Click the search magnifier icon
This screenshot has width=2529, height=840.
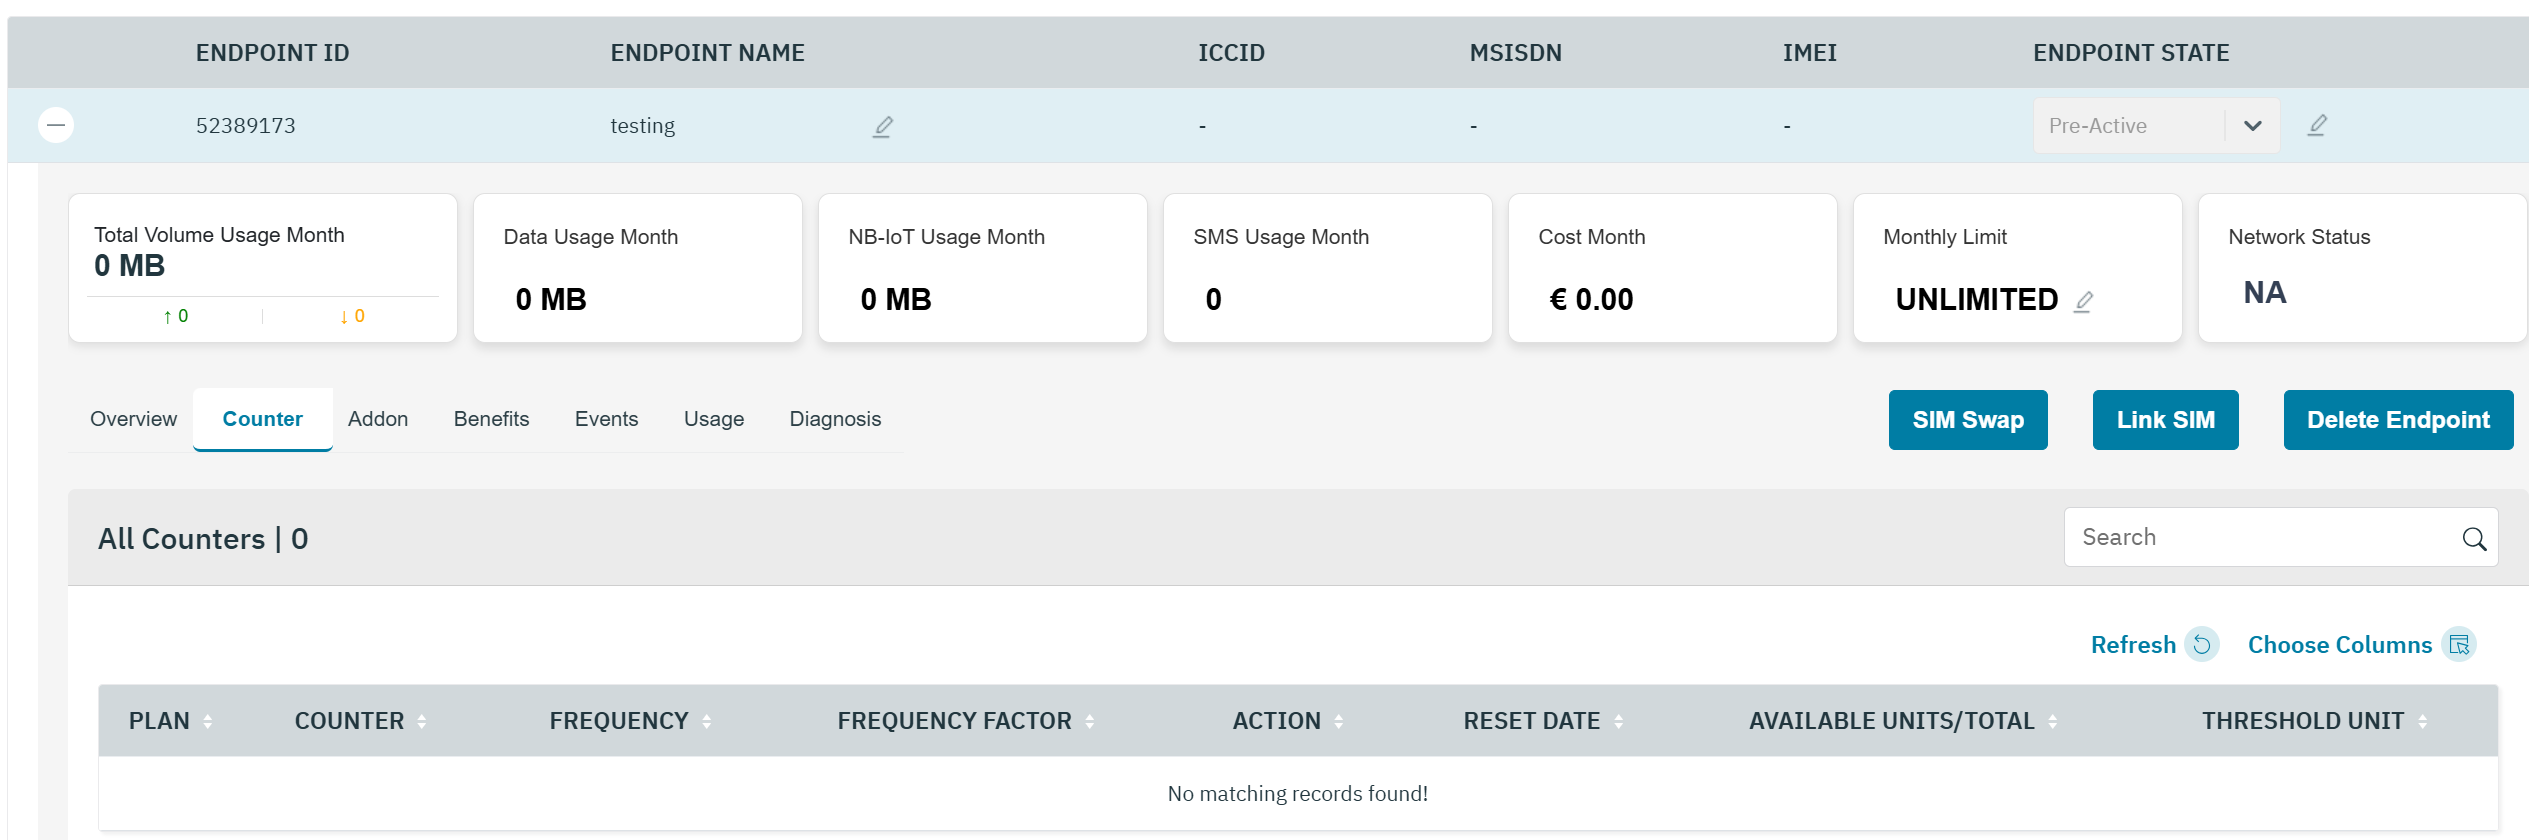pyautogui.click(x=2473, y=539)
